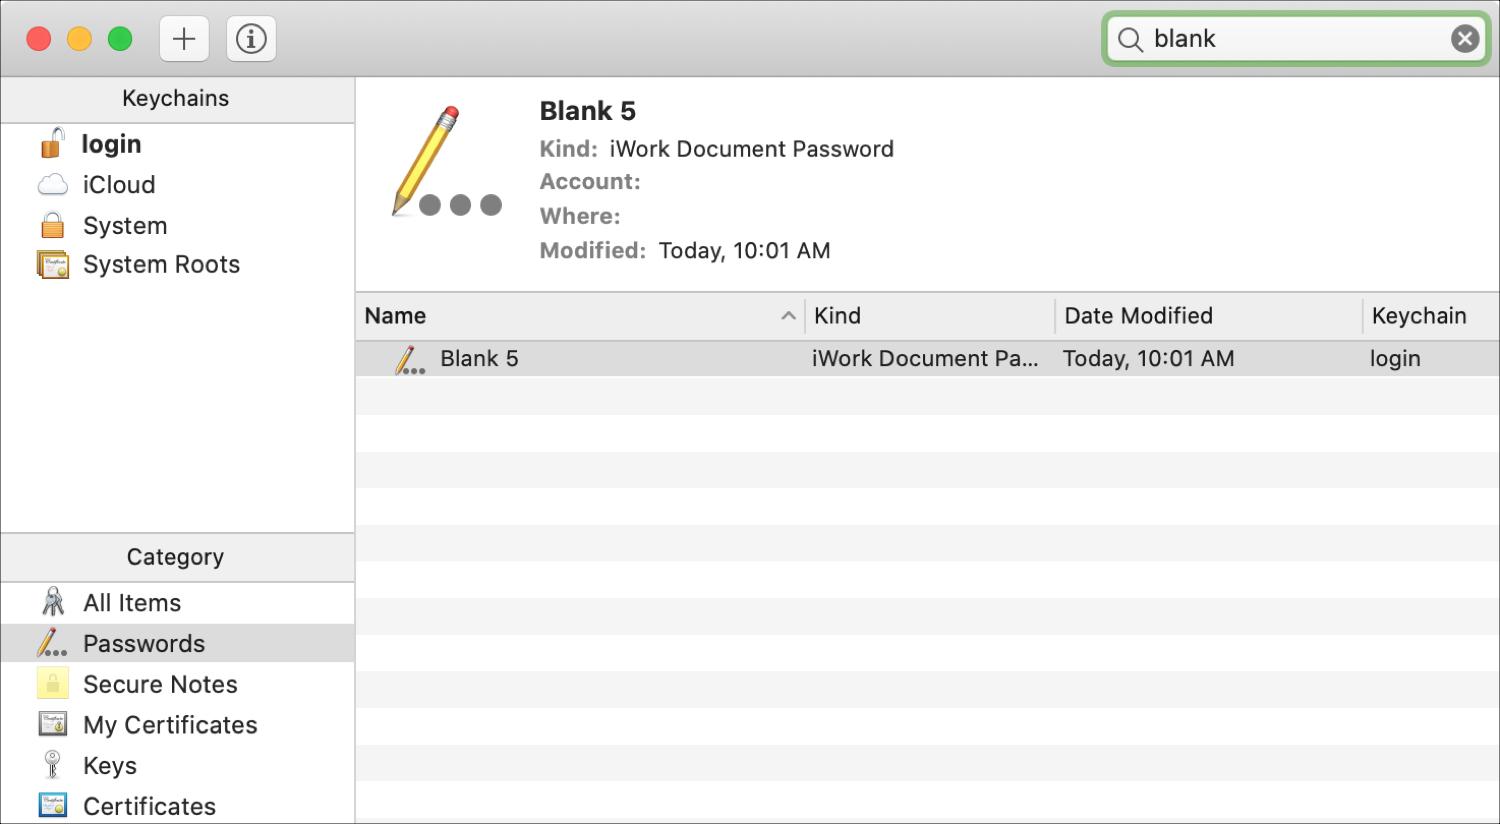Click the plus button to add keychain item
This screenshot has height=824, width=1500.
coord(184,39)
